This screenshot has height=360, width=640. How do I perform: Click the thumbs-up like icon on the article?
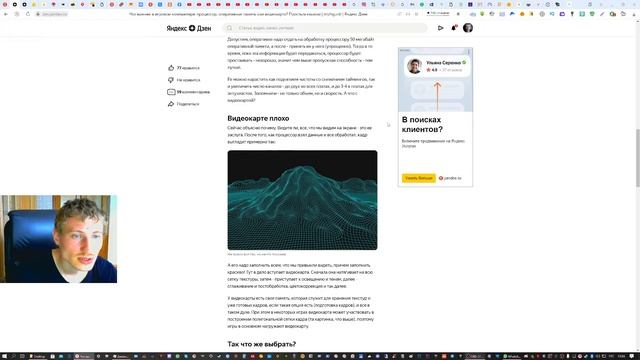coord(171,68)
